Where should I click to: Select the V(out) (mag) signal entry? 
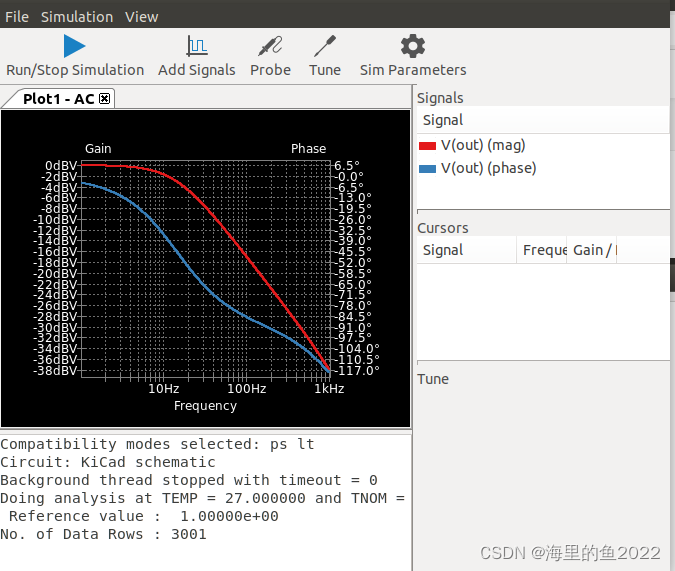pyautogui.click(x=483, y=145)
